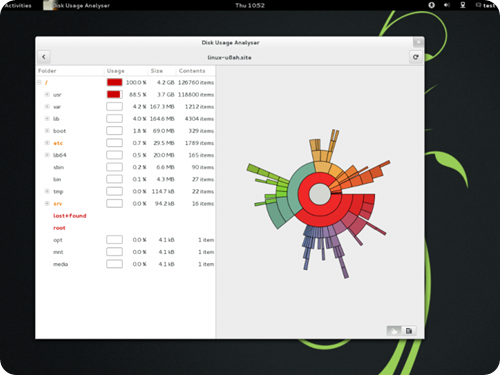Click the 'linux-u8ah.site' location title
Screen dimensions: 500x375
(x=230, y=57)
